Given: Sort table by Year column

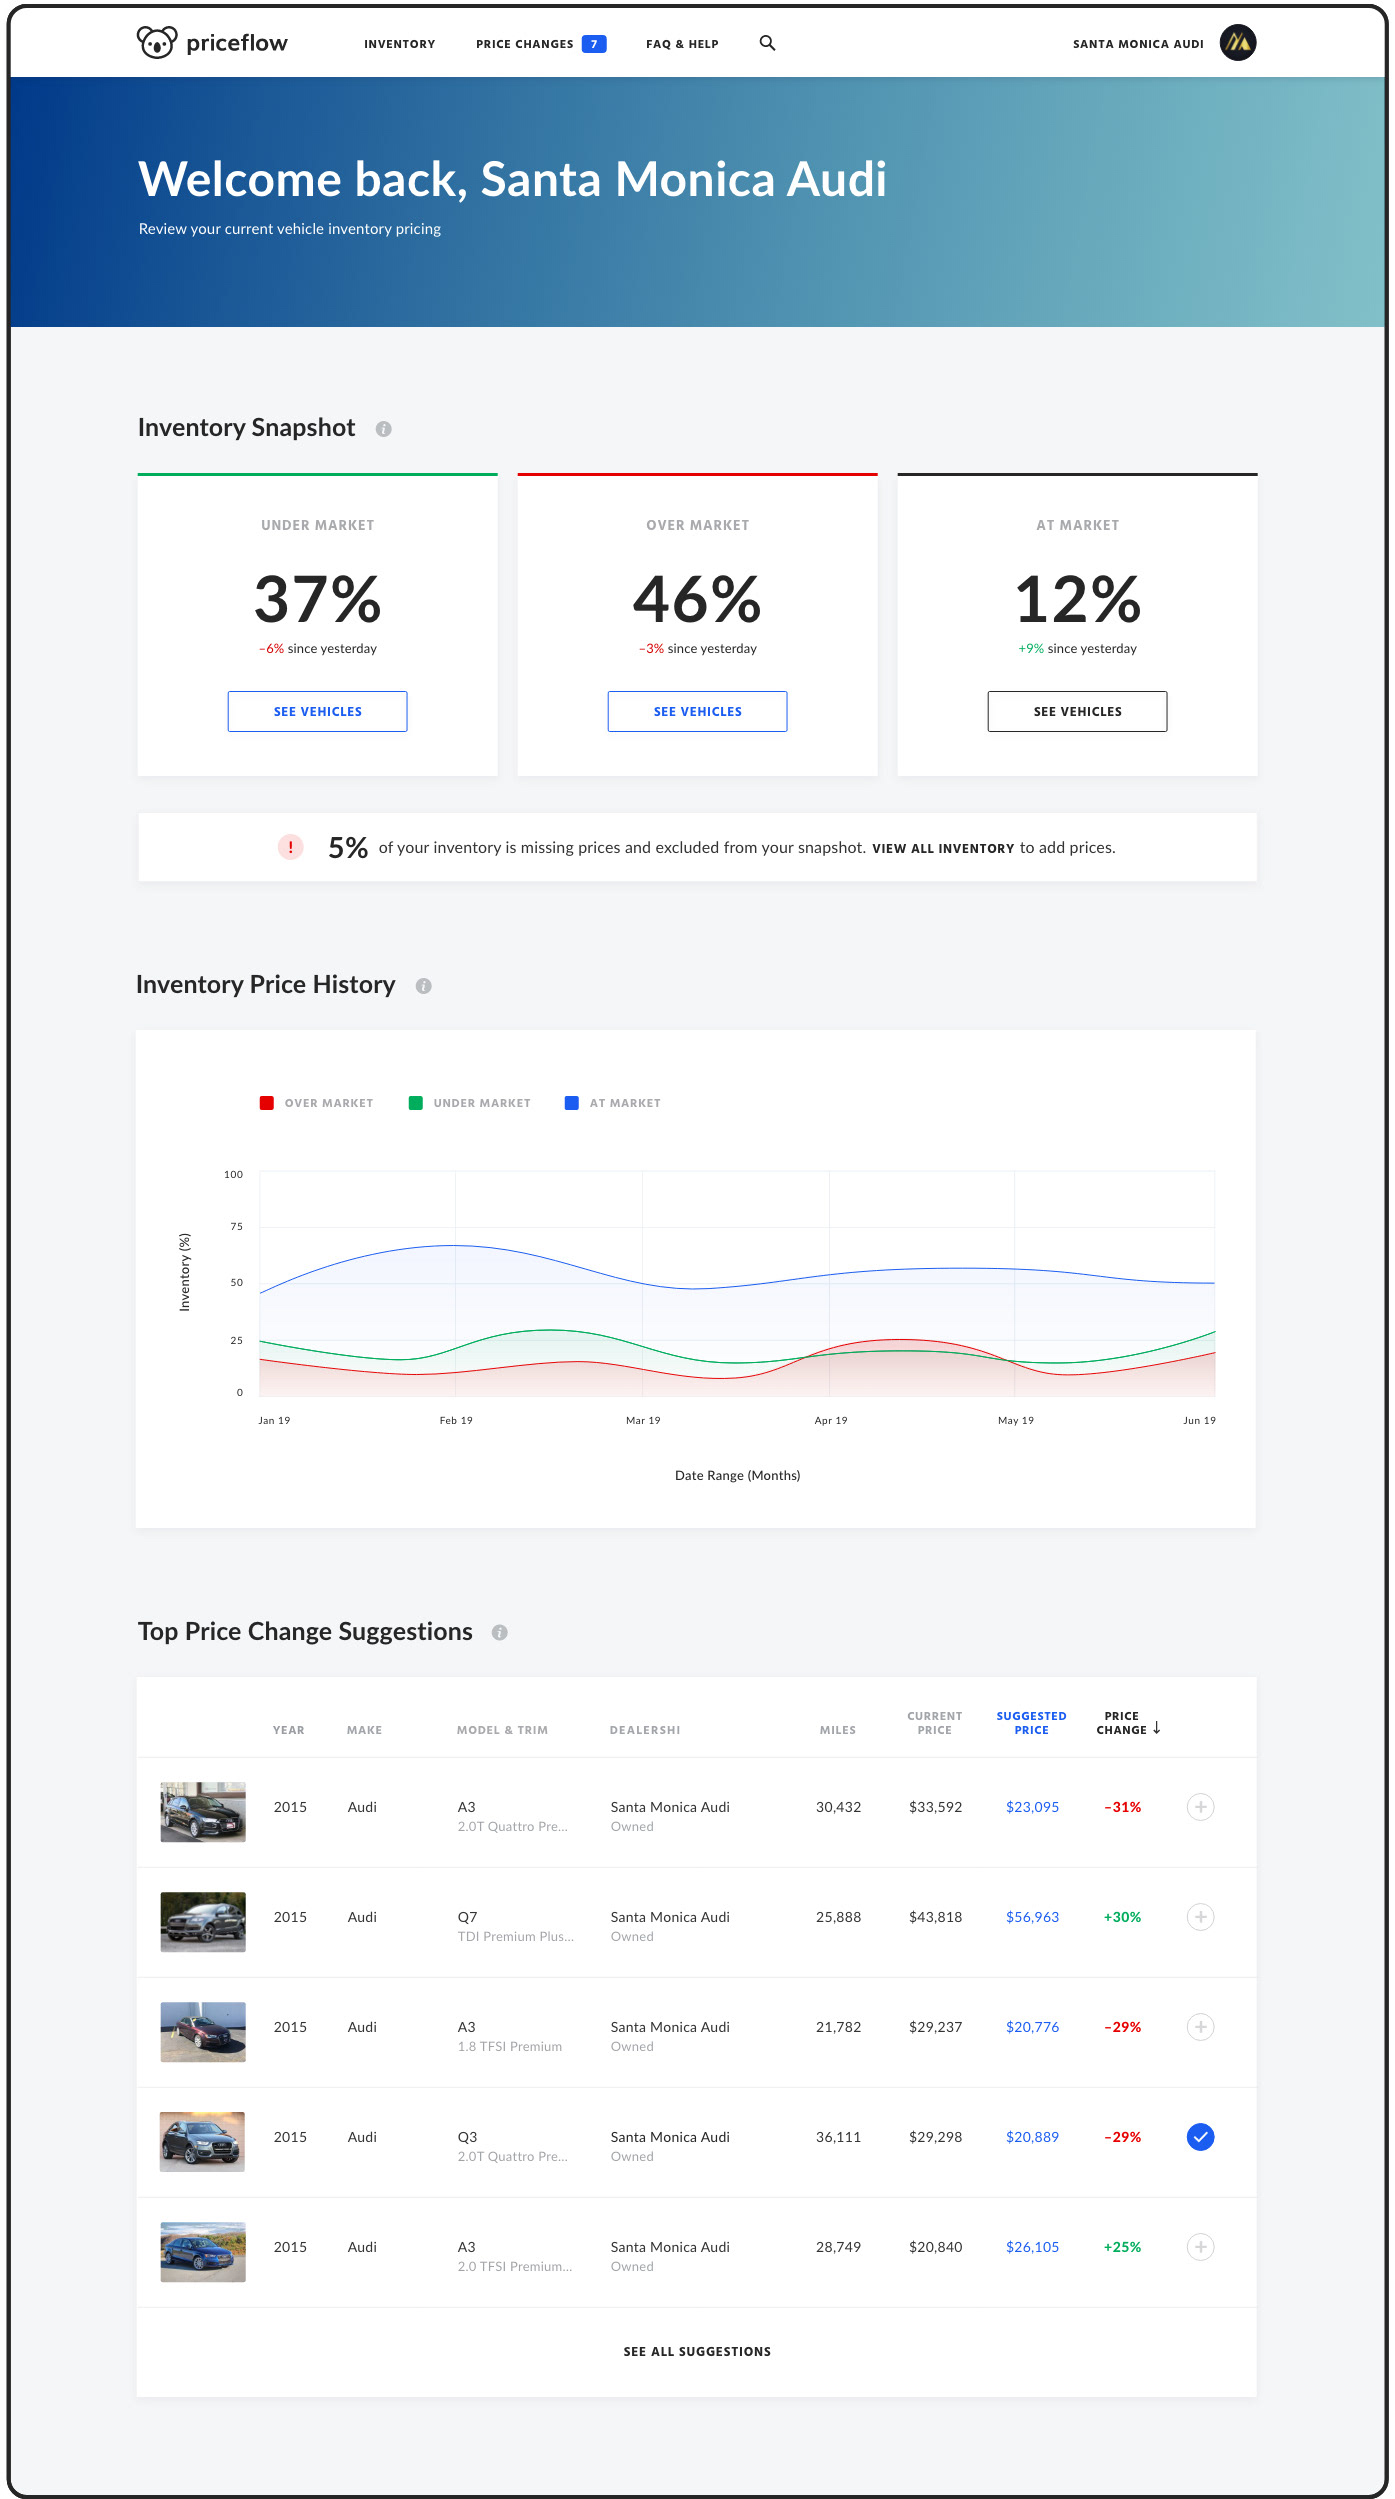Looking at the screenshot, I should [x=288, y=1730].
